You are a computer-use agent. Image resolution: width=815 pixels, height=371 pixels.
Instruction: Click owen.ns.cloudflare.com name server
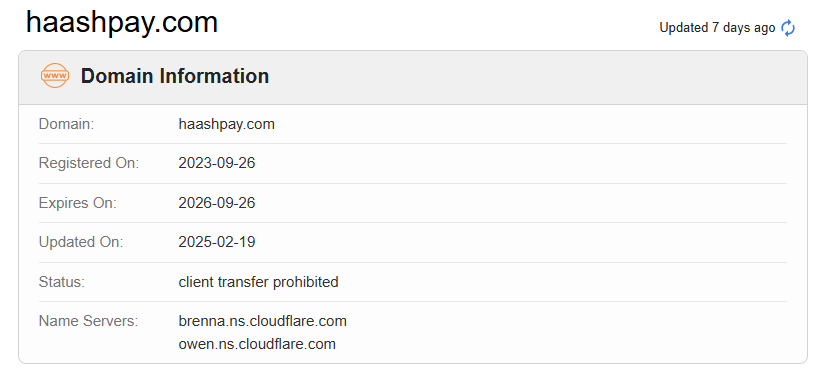click(x=257, y=344)
